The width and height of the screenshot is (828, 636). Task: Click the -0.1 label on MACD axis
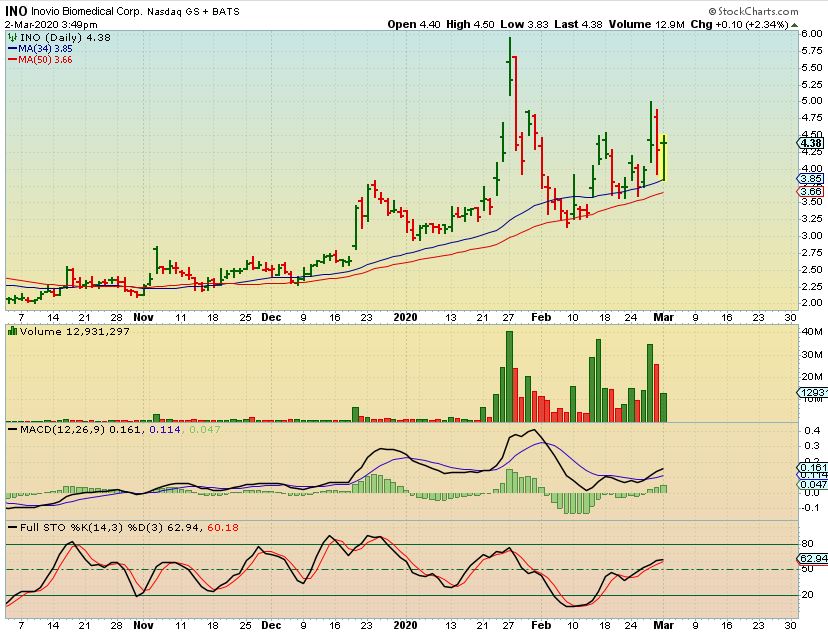[810, 508]
